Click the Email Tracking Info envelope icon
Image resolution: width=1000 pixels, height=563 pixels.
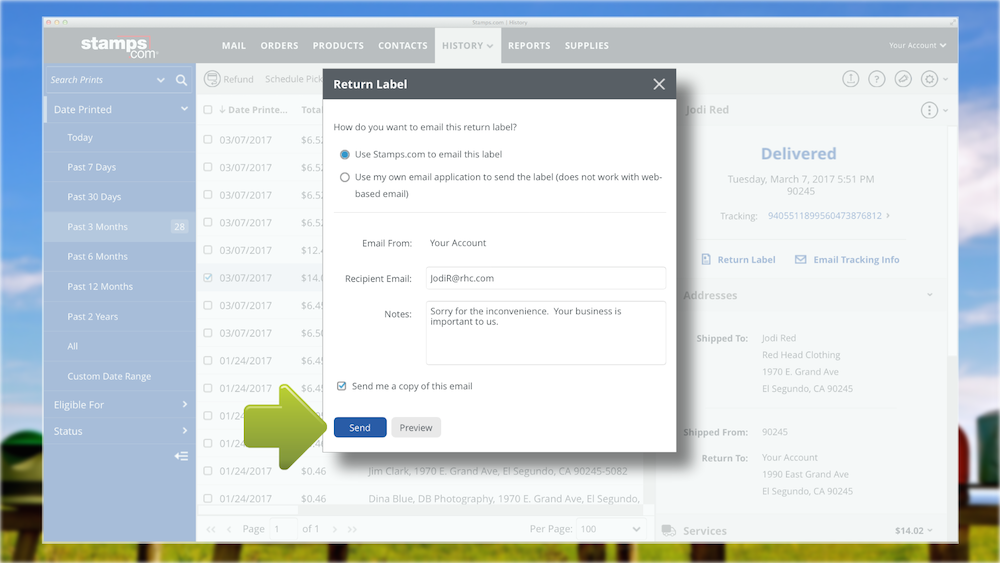(800, 259)
